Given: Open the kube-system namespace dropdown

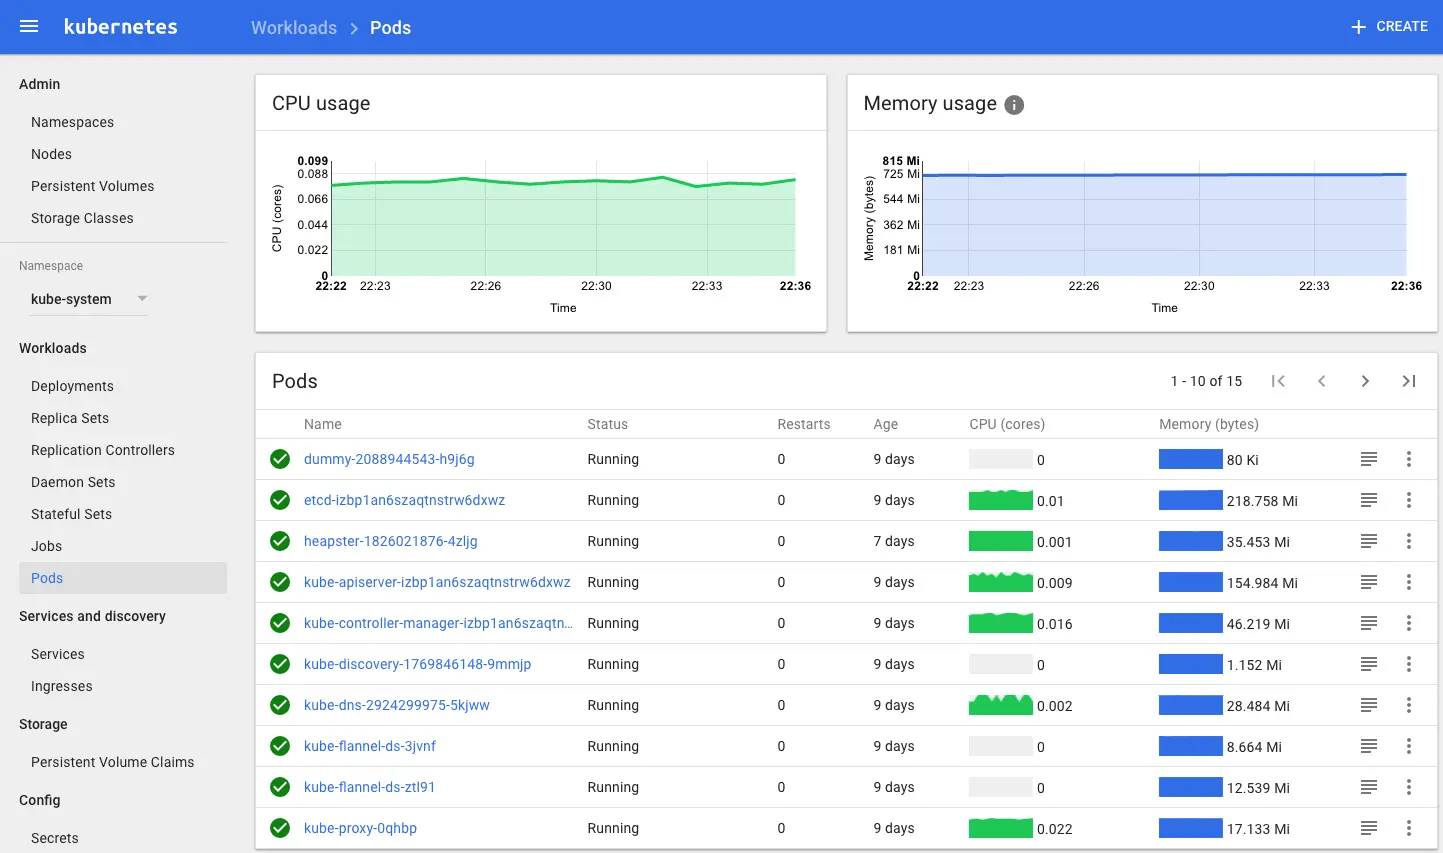Looking at the screenshot, I should [x=89, y=299].
